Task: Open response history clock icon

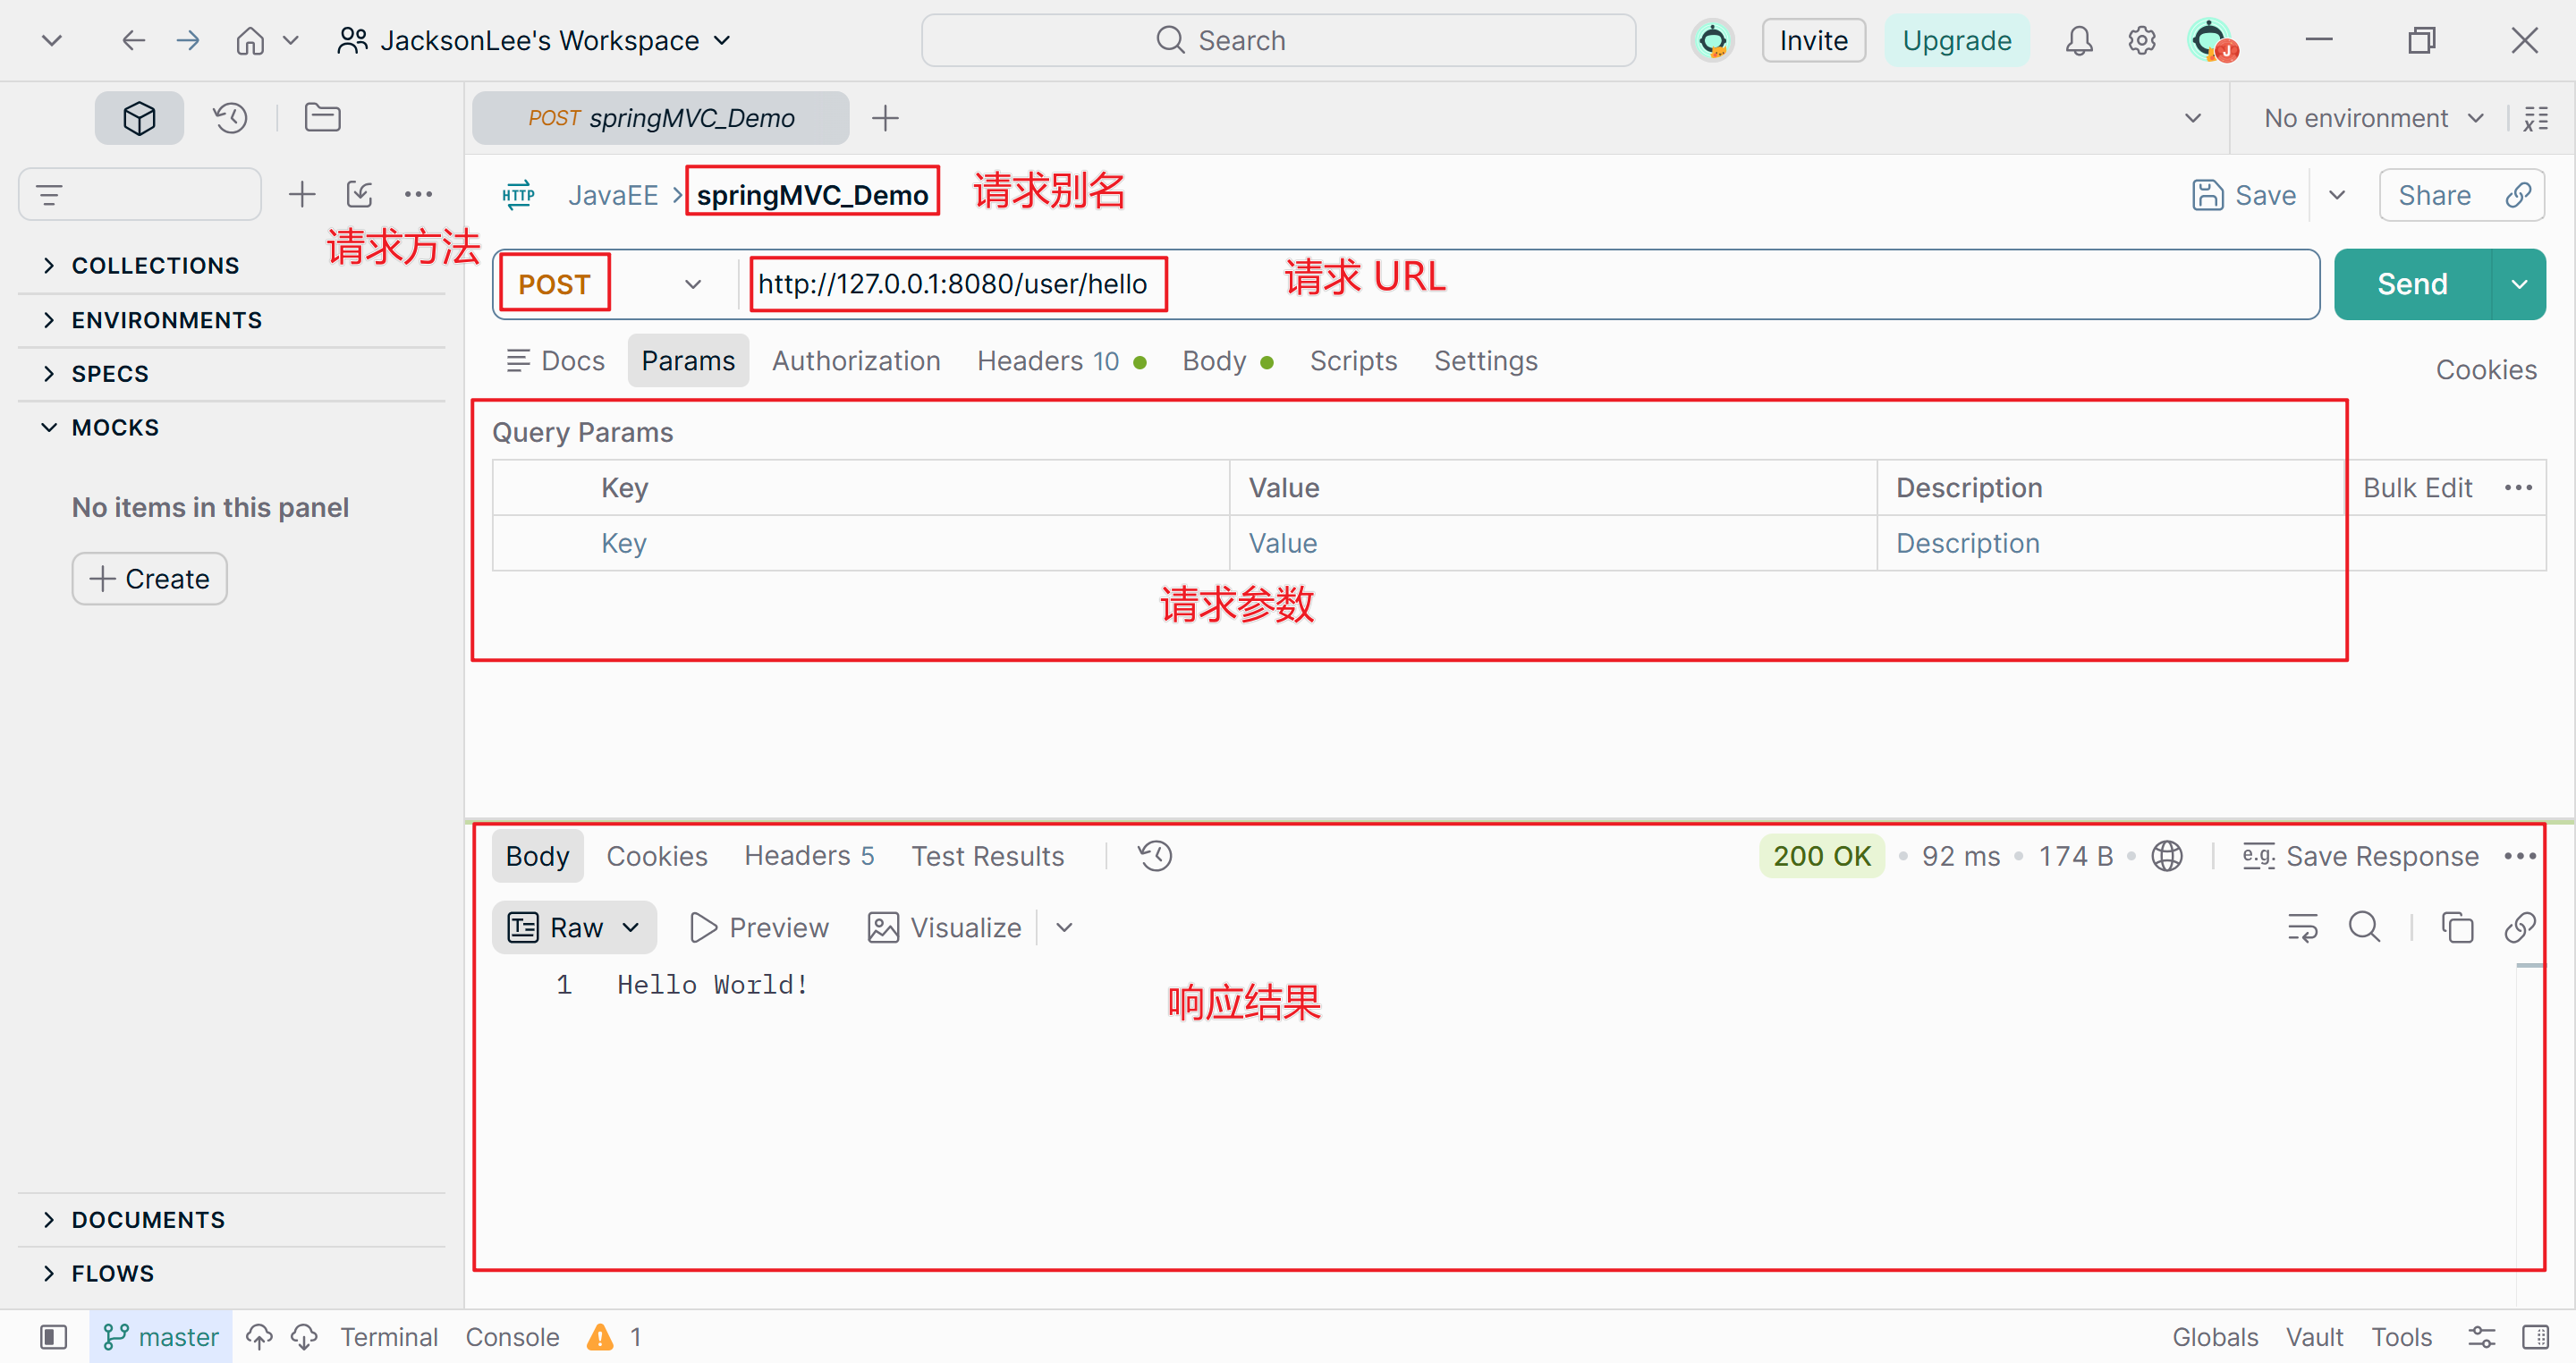Action: coord(1155,856)
